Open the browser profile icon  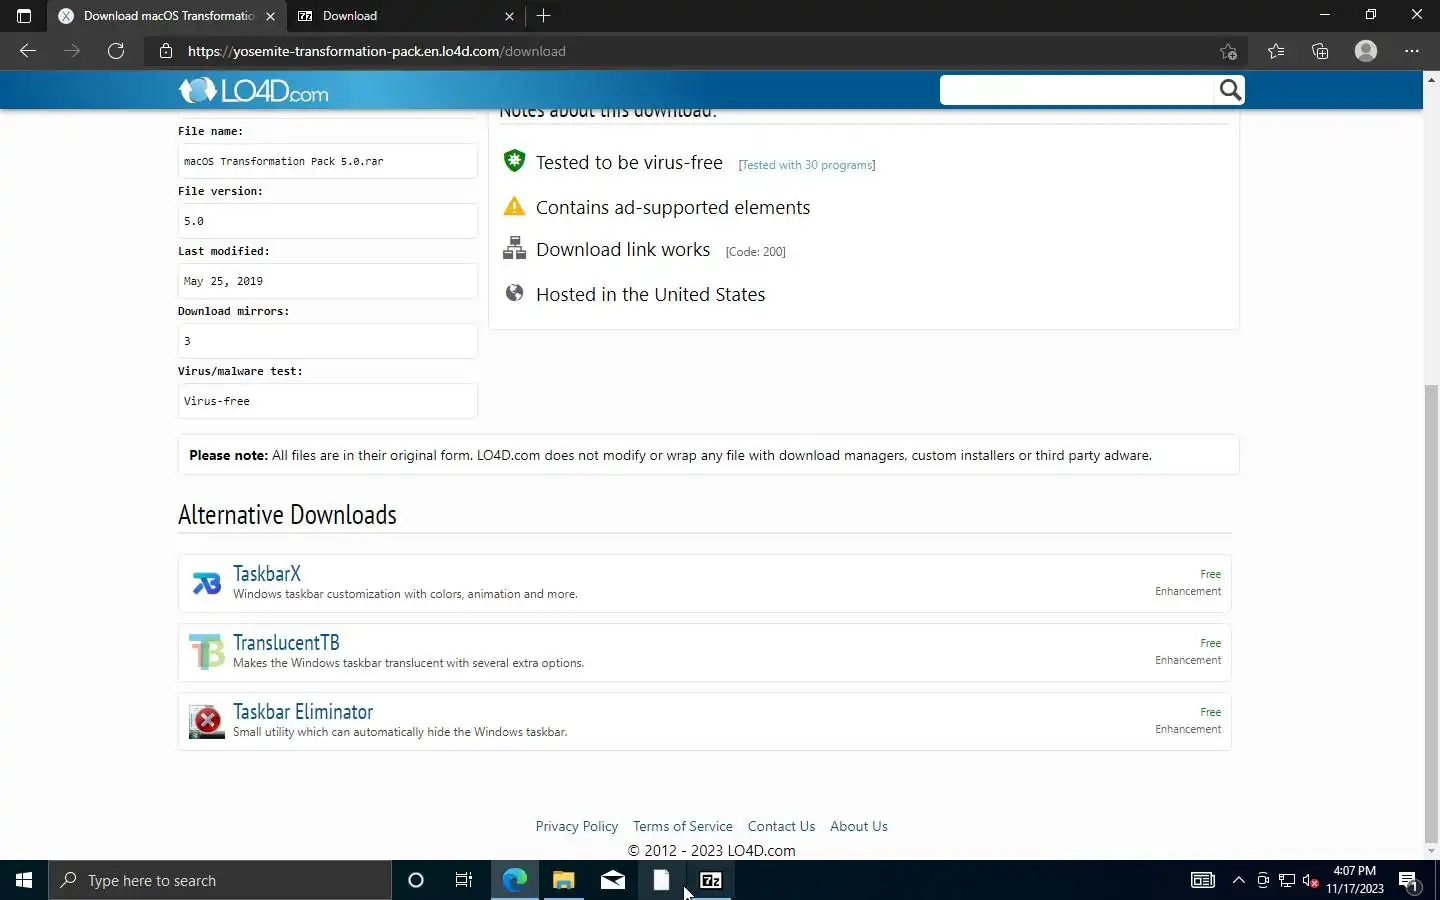1366,51
